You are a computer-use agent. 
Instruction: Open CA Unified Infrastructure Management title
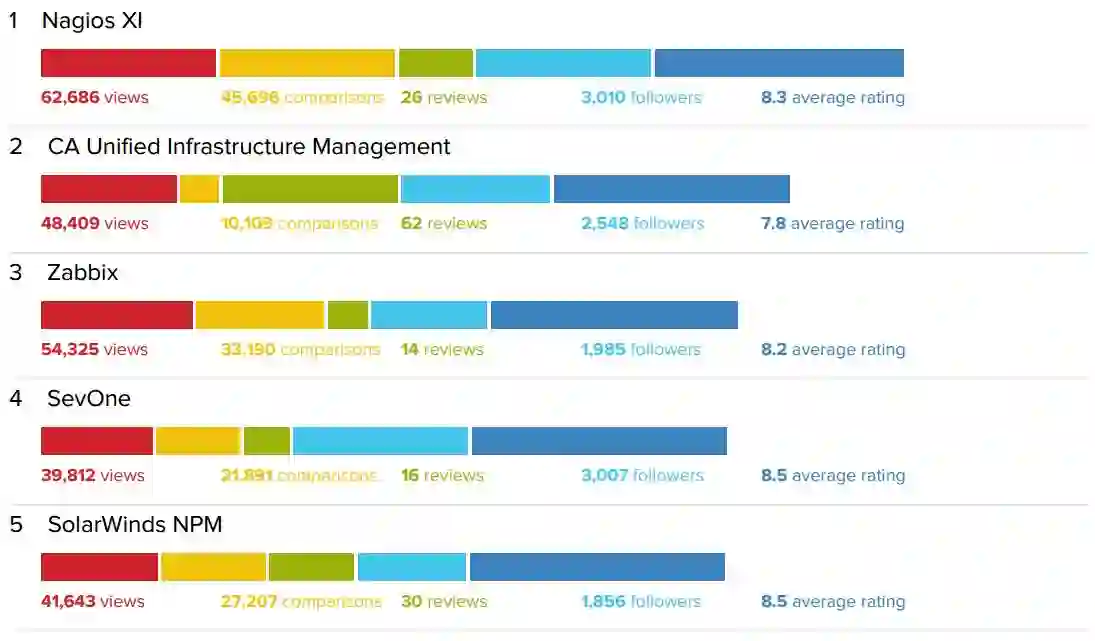(249, 147)
